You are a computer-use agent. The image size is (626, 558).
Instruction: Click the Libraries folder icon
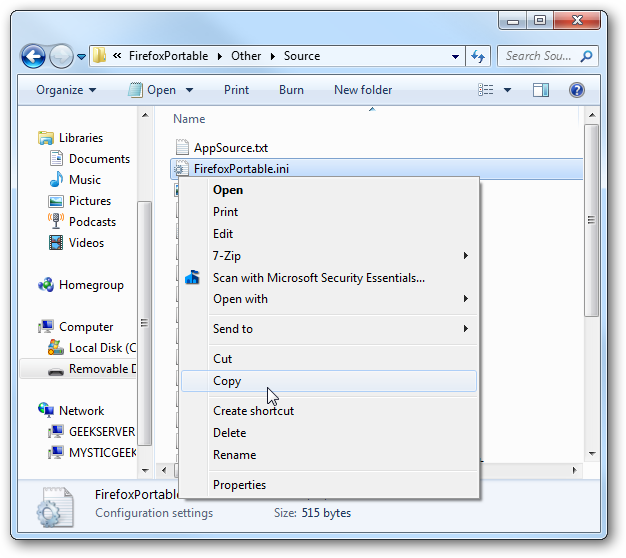coord(46,138)
